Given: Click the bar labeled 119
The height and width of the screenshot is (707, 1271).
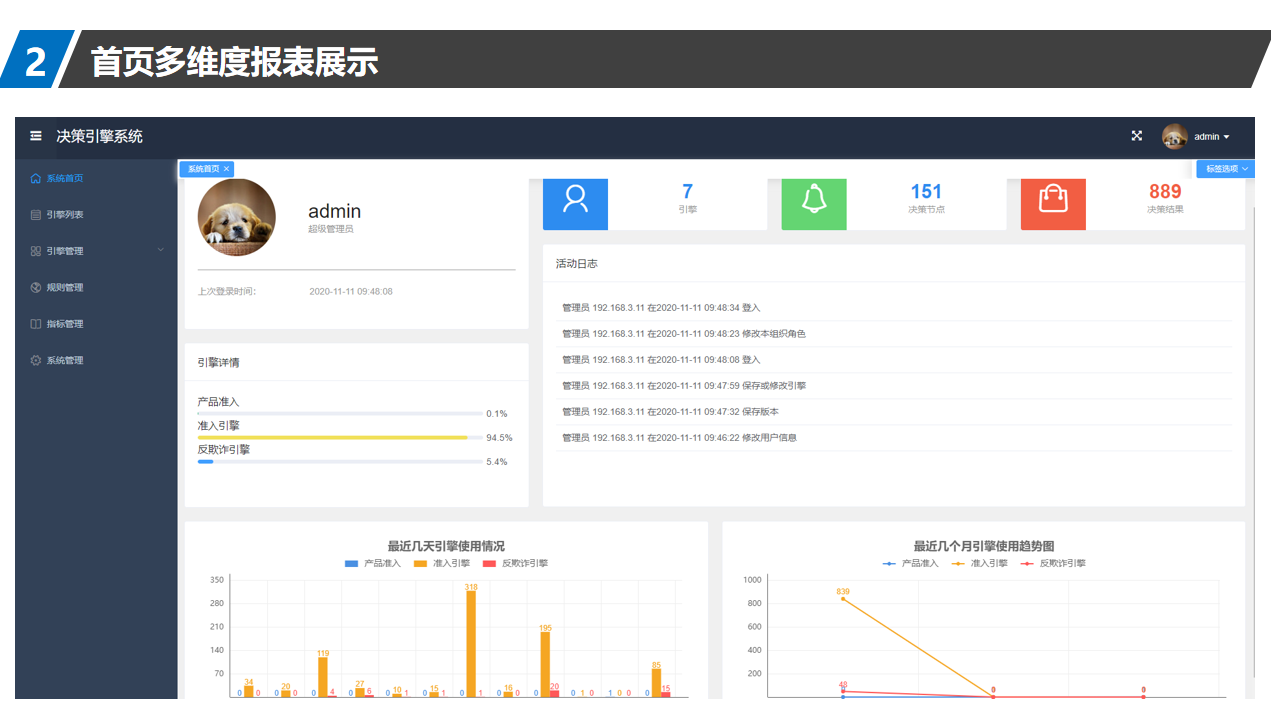Looking at the screenshot, I should (322, 677).
